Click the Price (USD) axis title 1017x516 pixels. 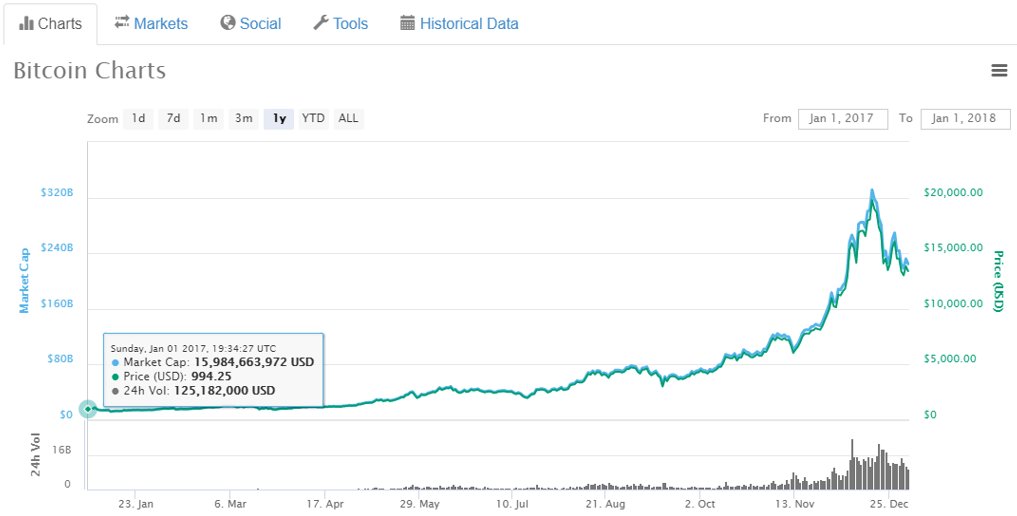(x=998, y=281)
